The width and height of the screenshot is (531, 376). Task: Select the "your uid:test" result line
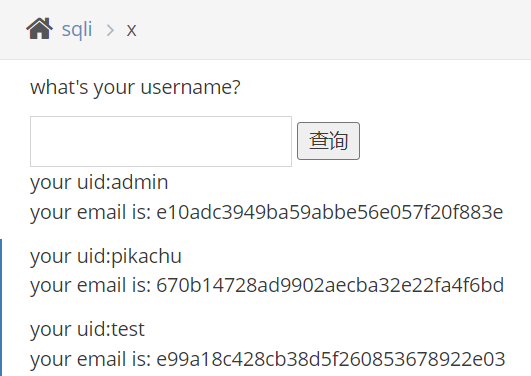[87, 329]
